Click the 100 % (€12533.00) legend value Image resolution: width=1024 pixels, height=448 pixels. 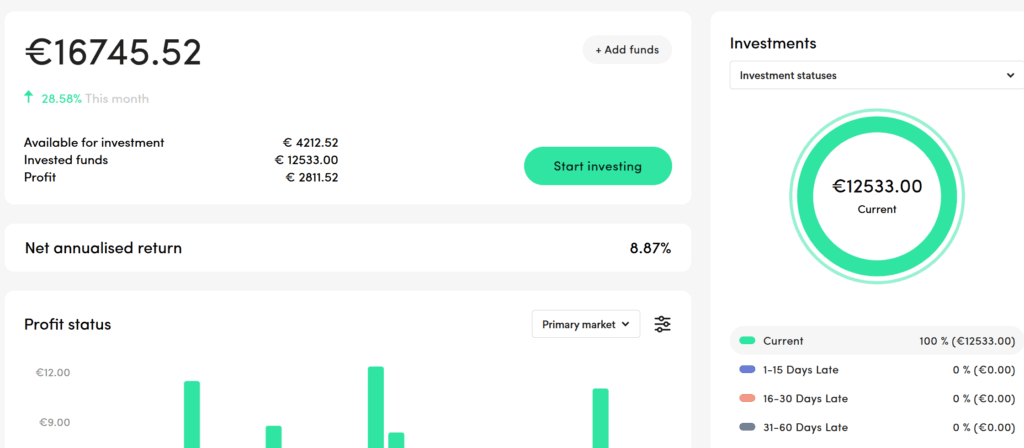click(967, 341)
